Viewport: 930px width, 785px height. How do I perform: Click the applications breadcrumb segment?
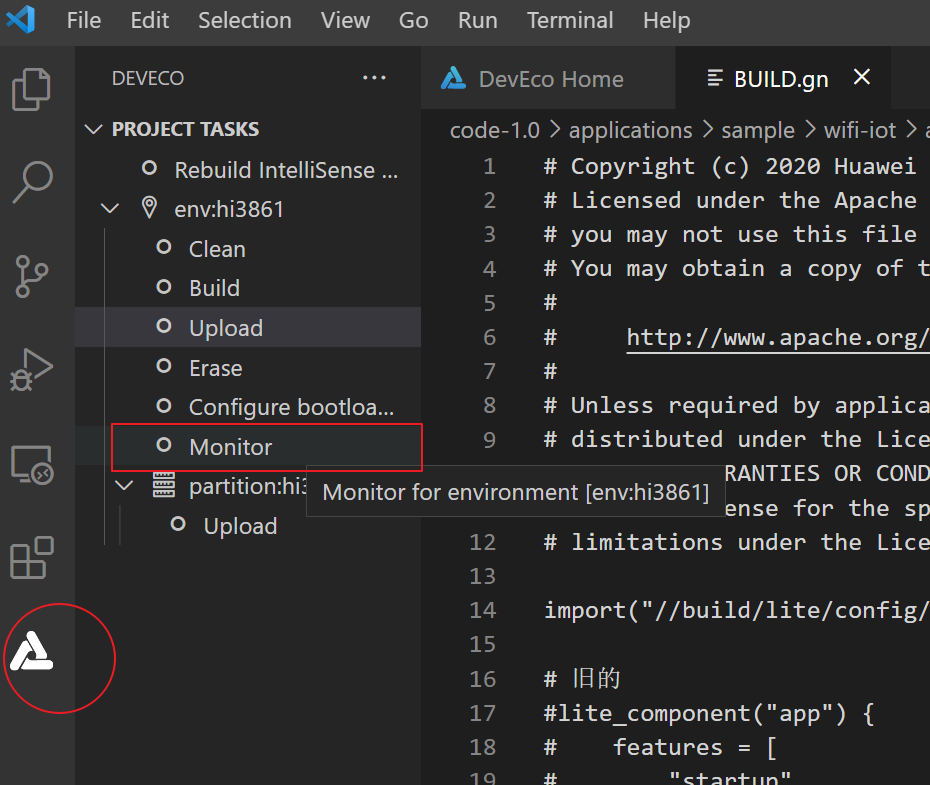630,130
